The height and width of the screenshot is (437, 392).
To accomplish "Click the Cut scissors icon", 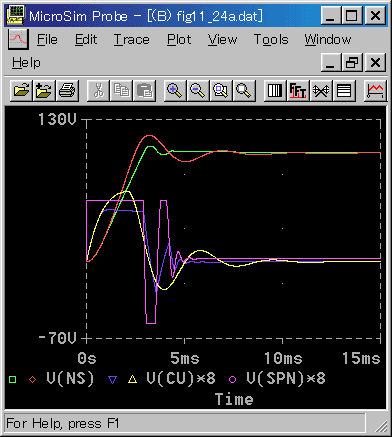I will pos(98,90).
